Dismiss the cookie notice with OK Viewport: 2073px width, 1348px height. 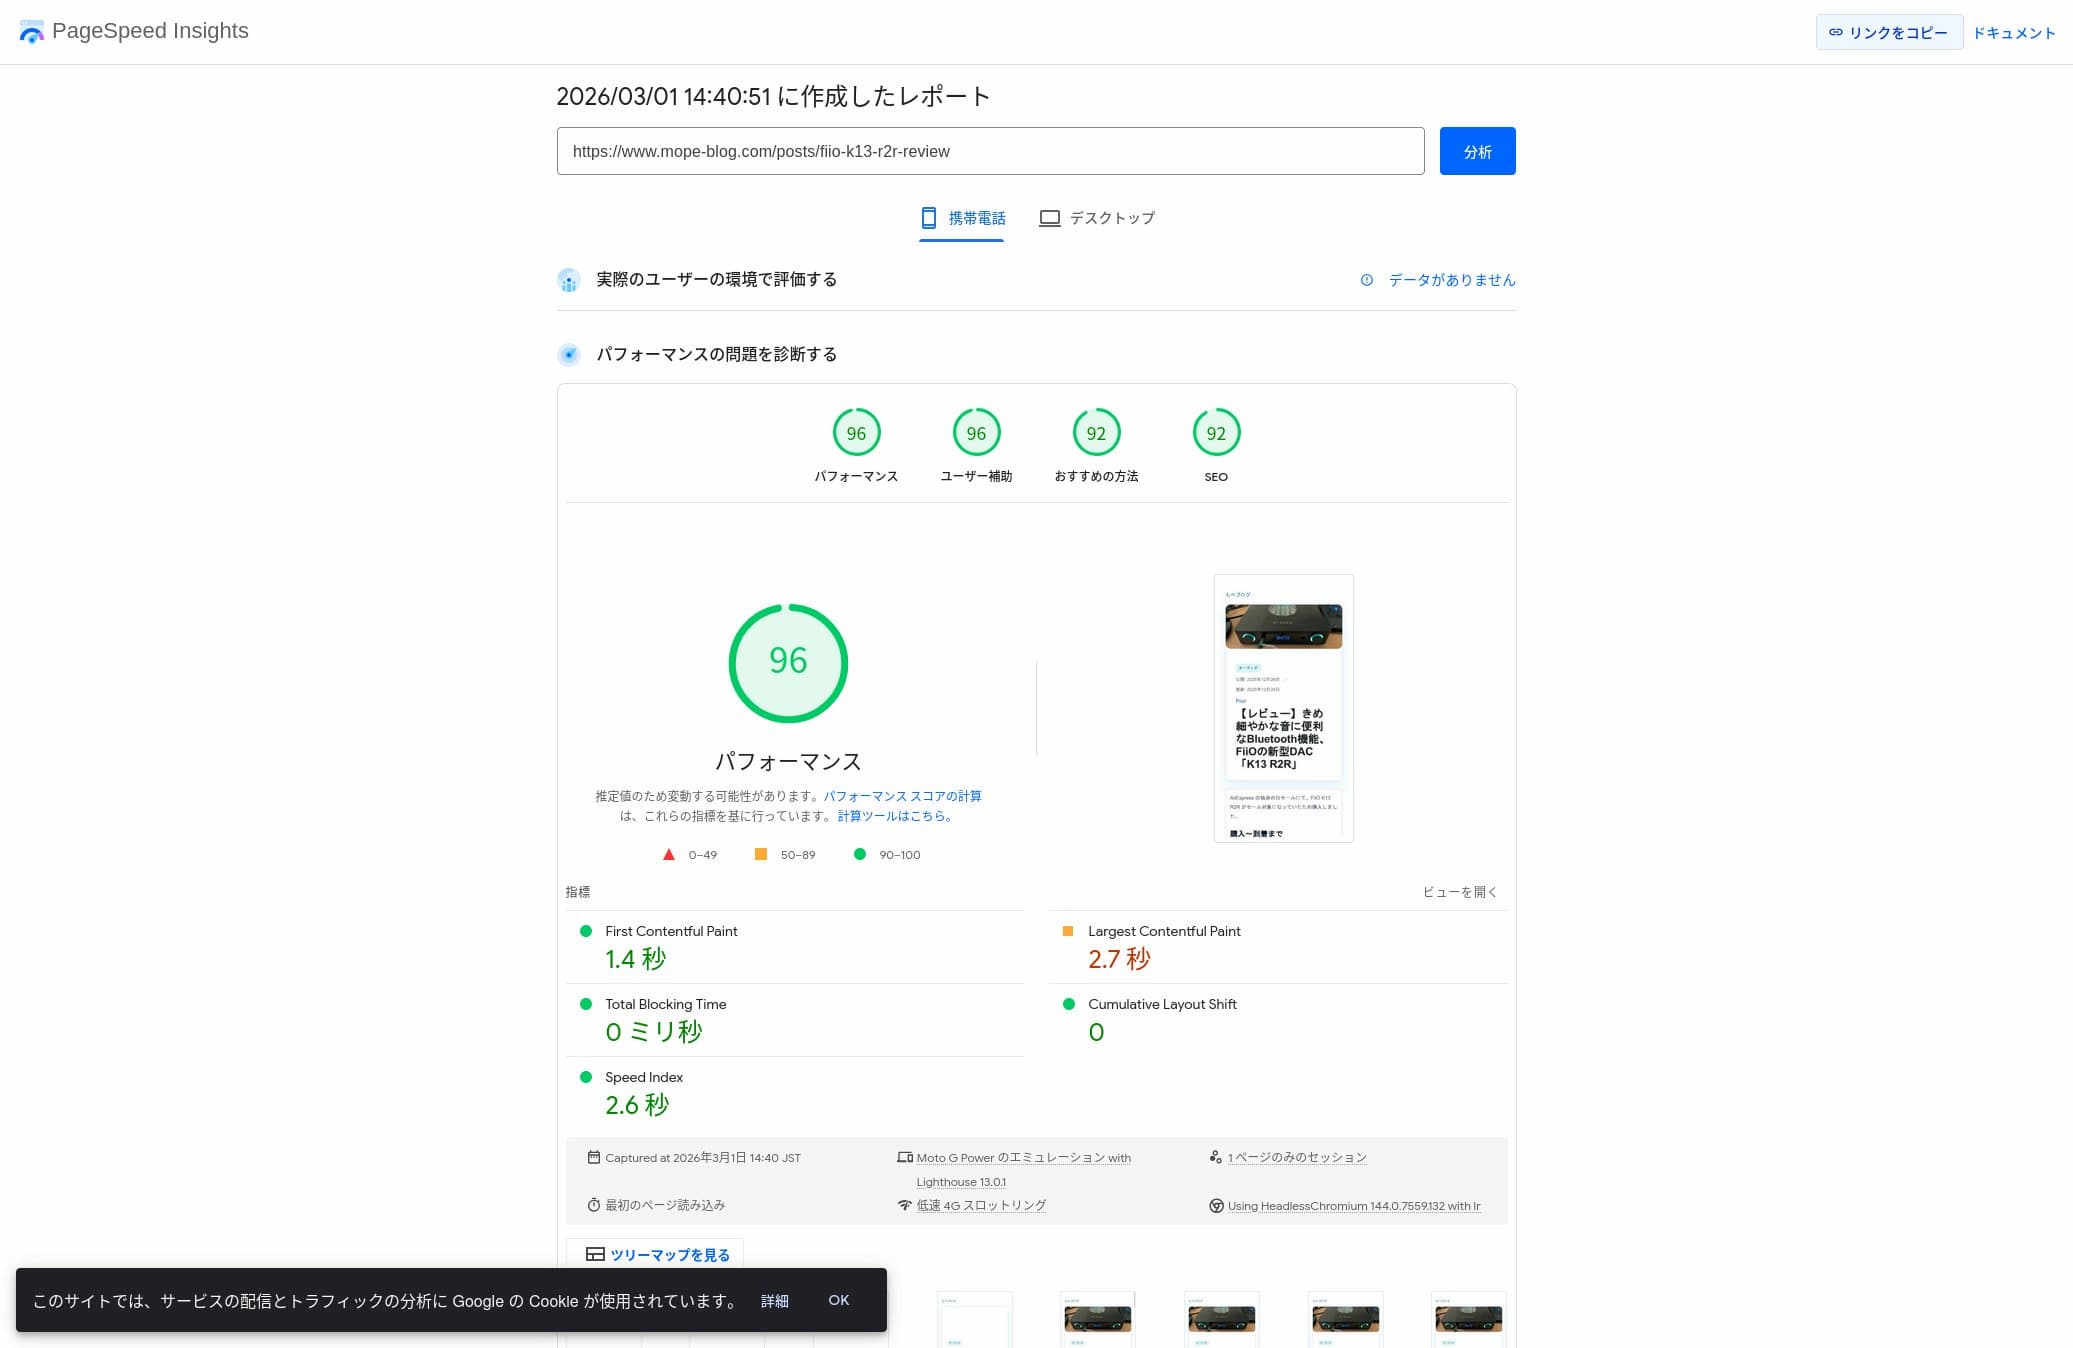click(838, 1300)
